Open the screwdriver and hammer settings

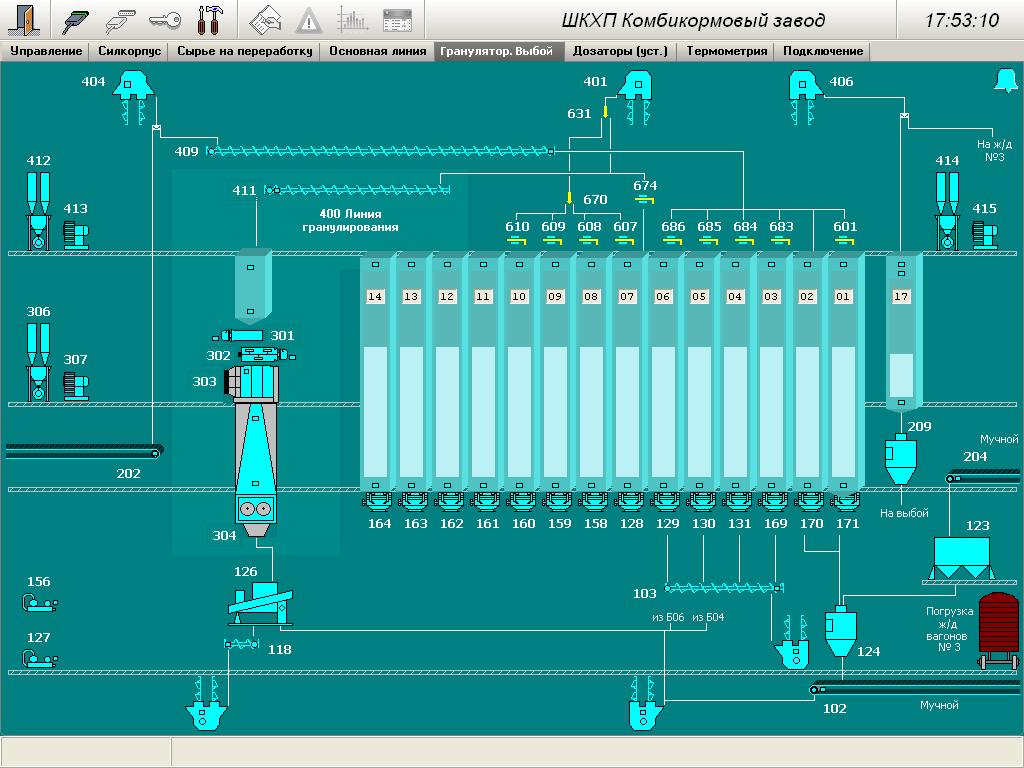click(208, 19)
